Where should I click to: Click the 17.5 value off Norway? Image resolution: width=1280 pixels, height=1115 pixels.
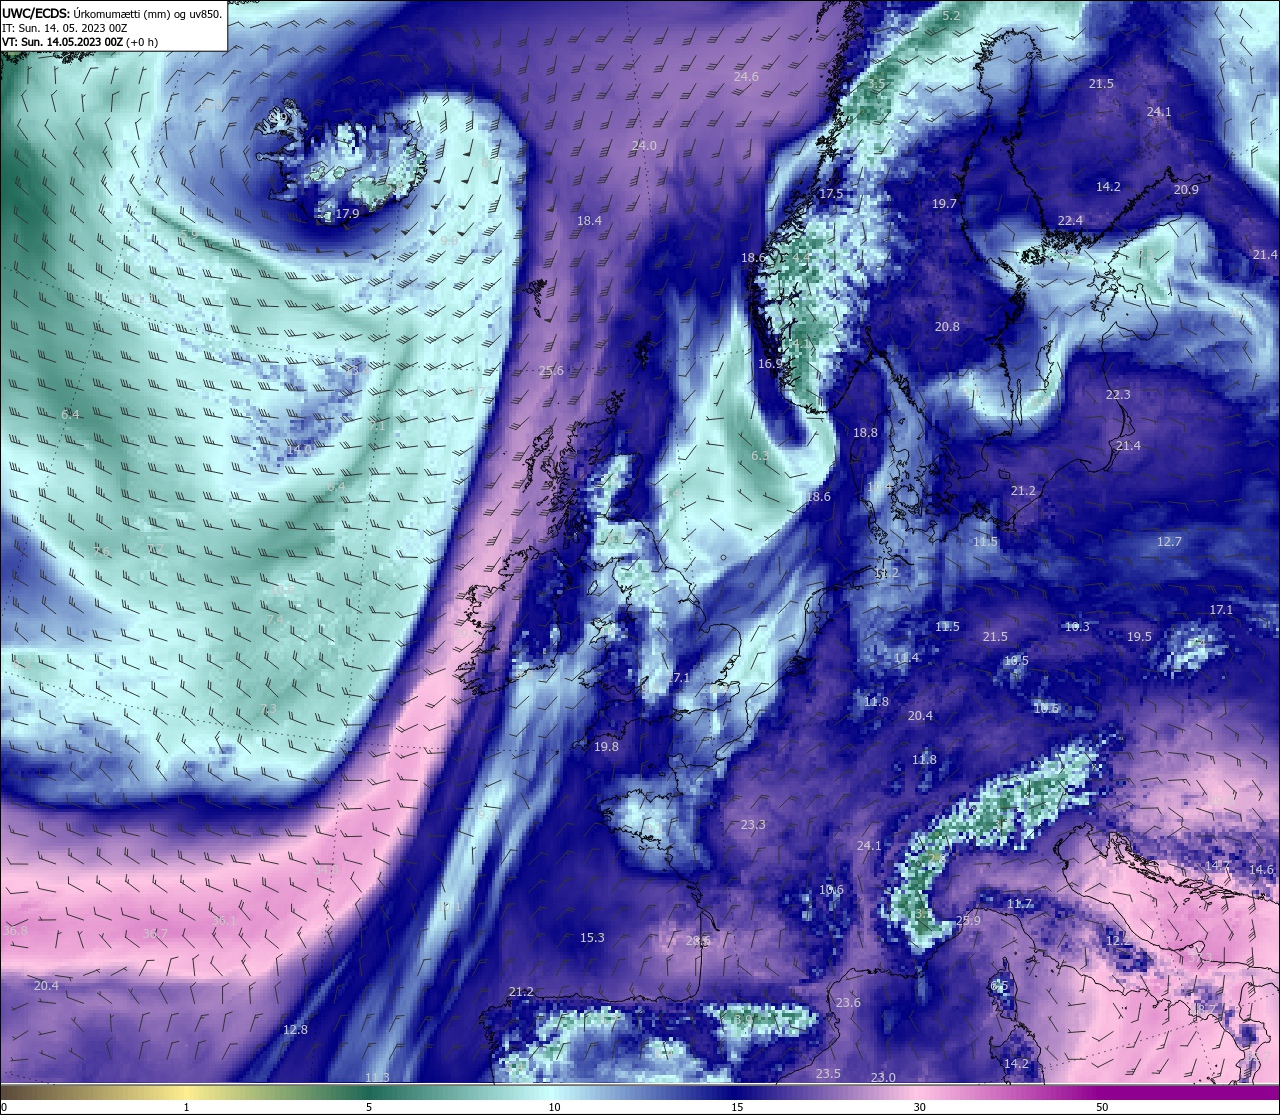tap(831, 194)
